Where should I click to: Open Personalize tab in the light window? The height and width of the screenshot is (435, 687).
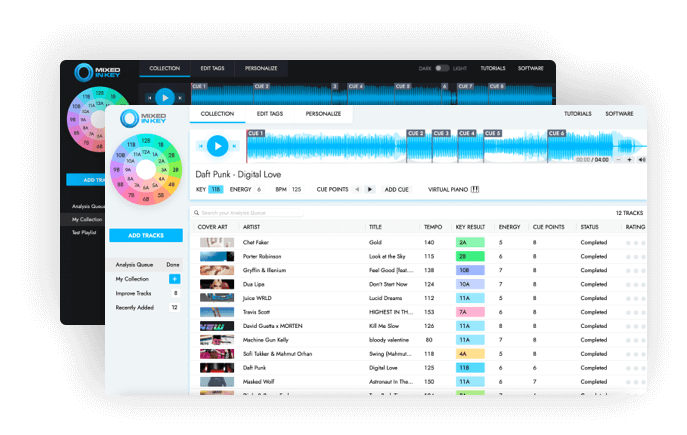323,114
